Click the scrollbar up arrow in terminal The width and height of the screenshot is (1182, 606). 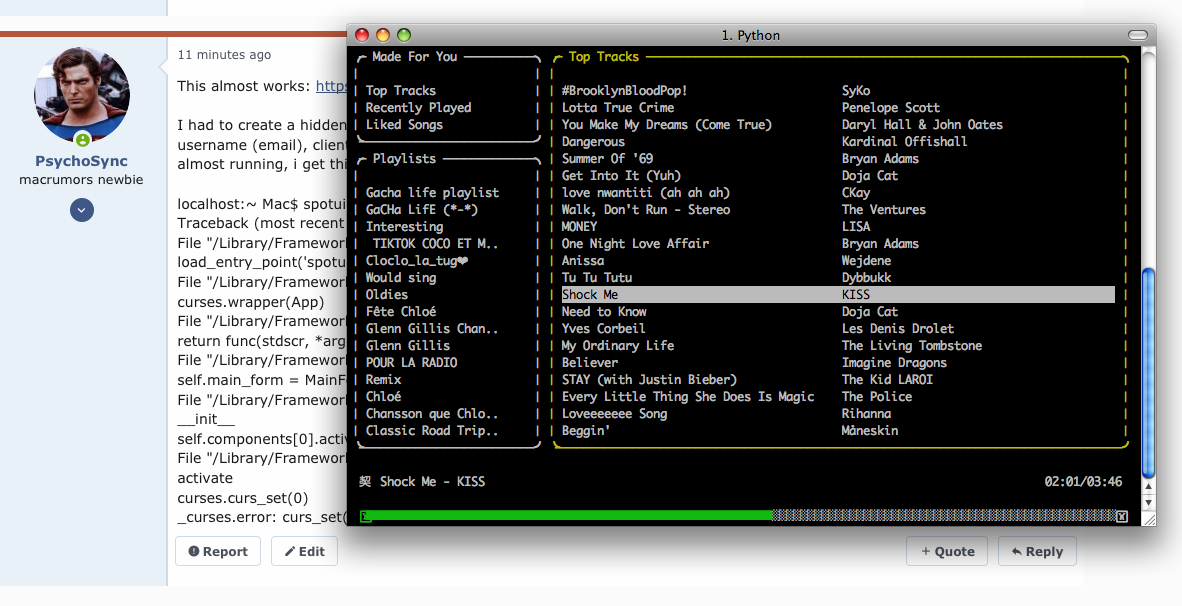tap(1148, 486)
